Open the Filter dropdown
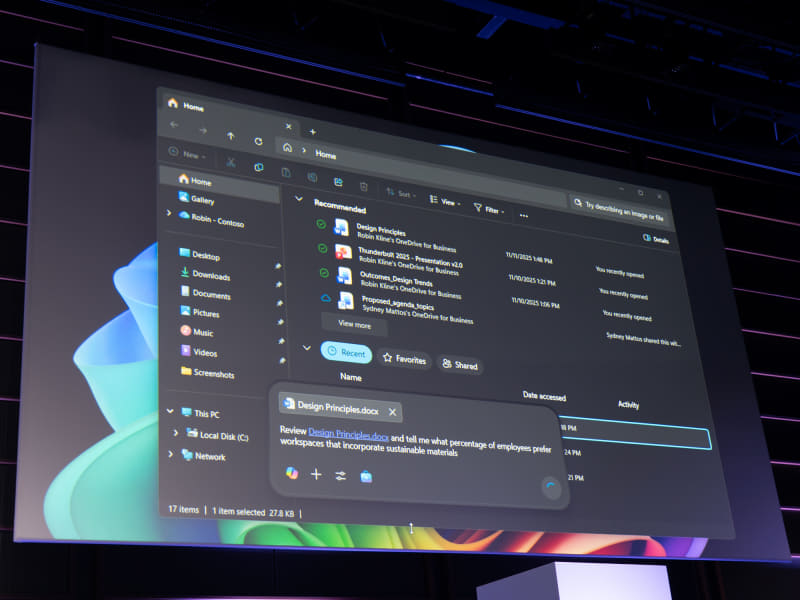800x600 pixels. [489, 209]
